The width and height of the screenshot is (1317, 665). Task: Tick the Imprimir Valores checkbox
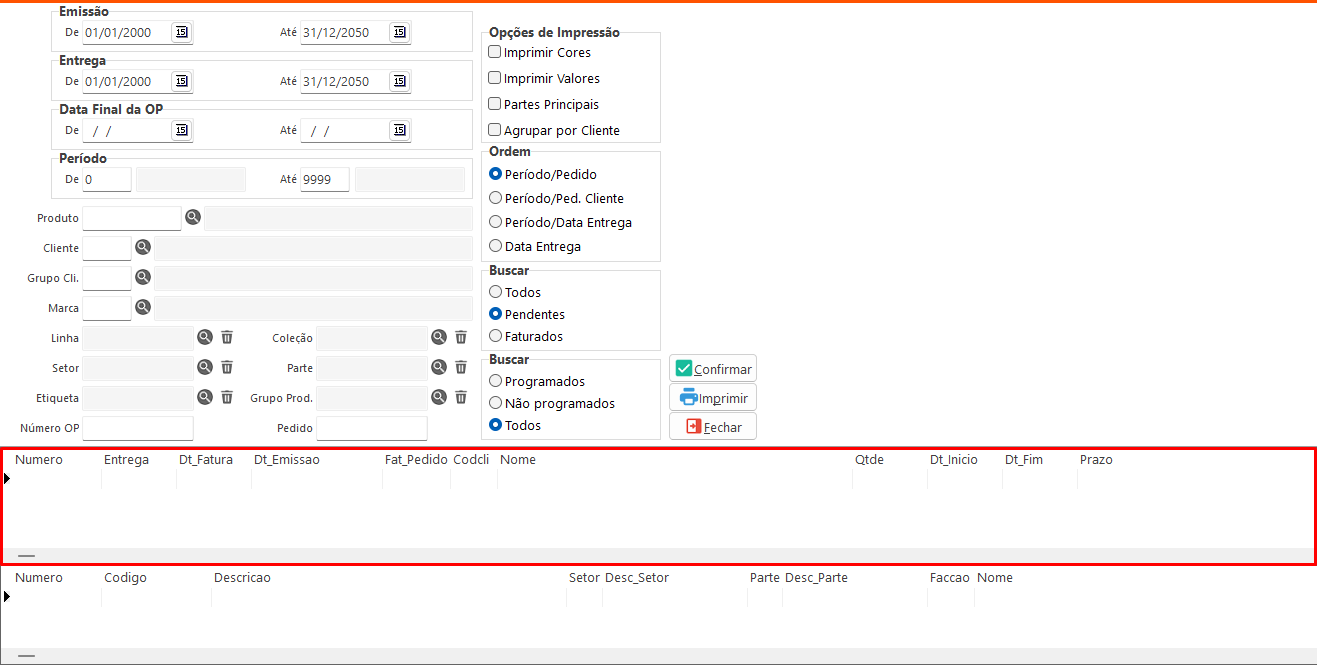coord(495,78)
